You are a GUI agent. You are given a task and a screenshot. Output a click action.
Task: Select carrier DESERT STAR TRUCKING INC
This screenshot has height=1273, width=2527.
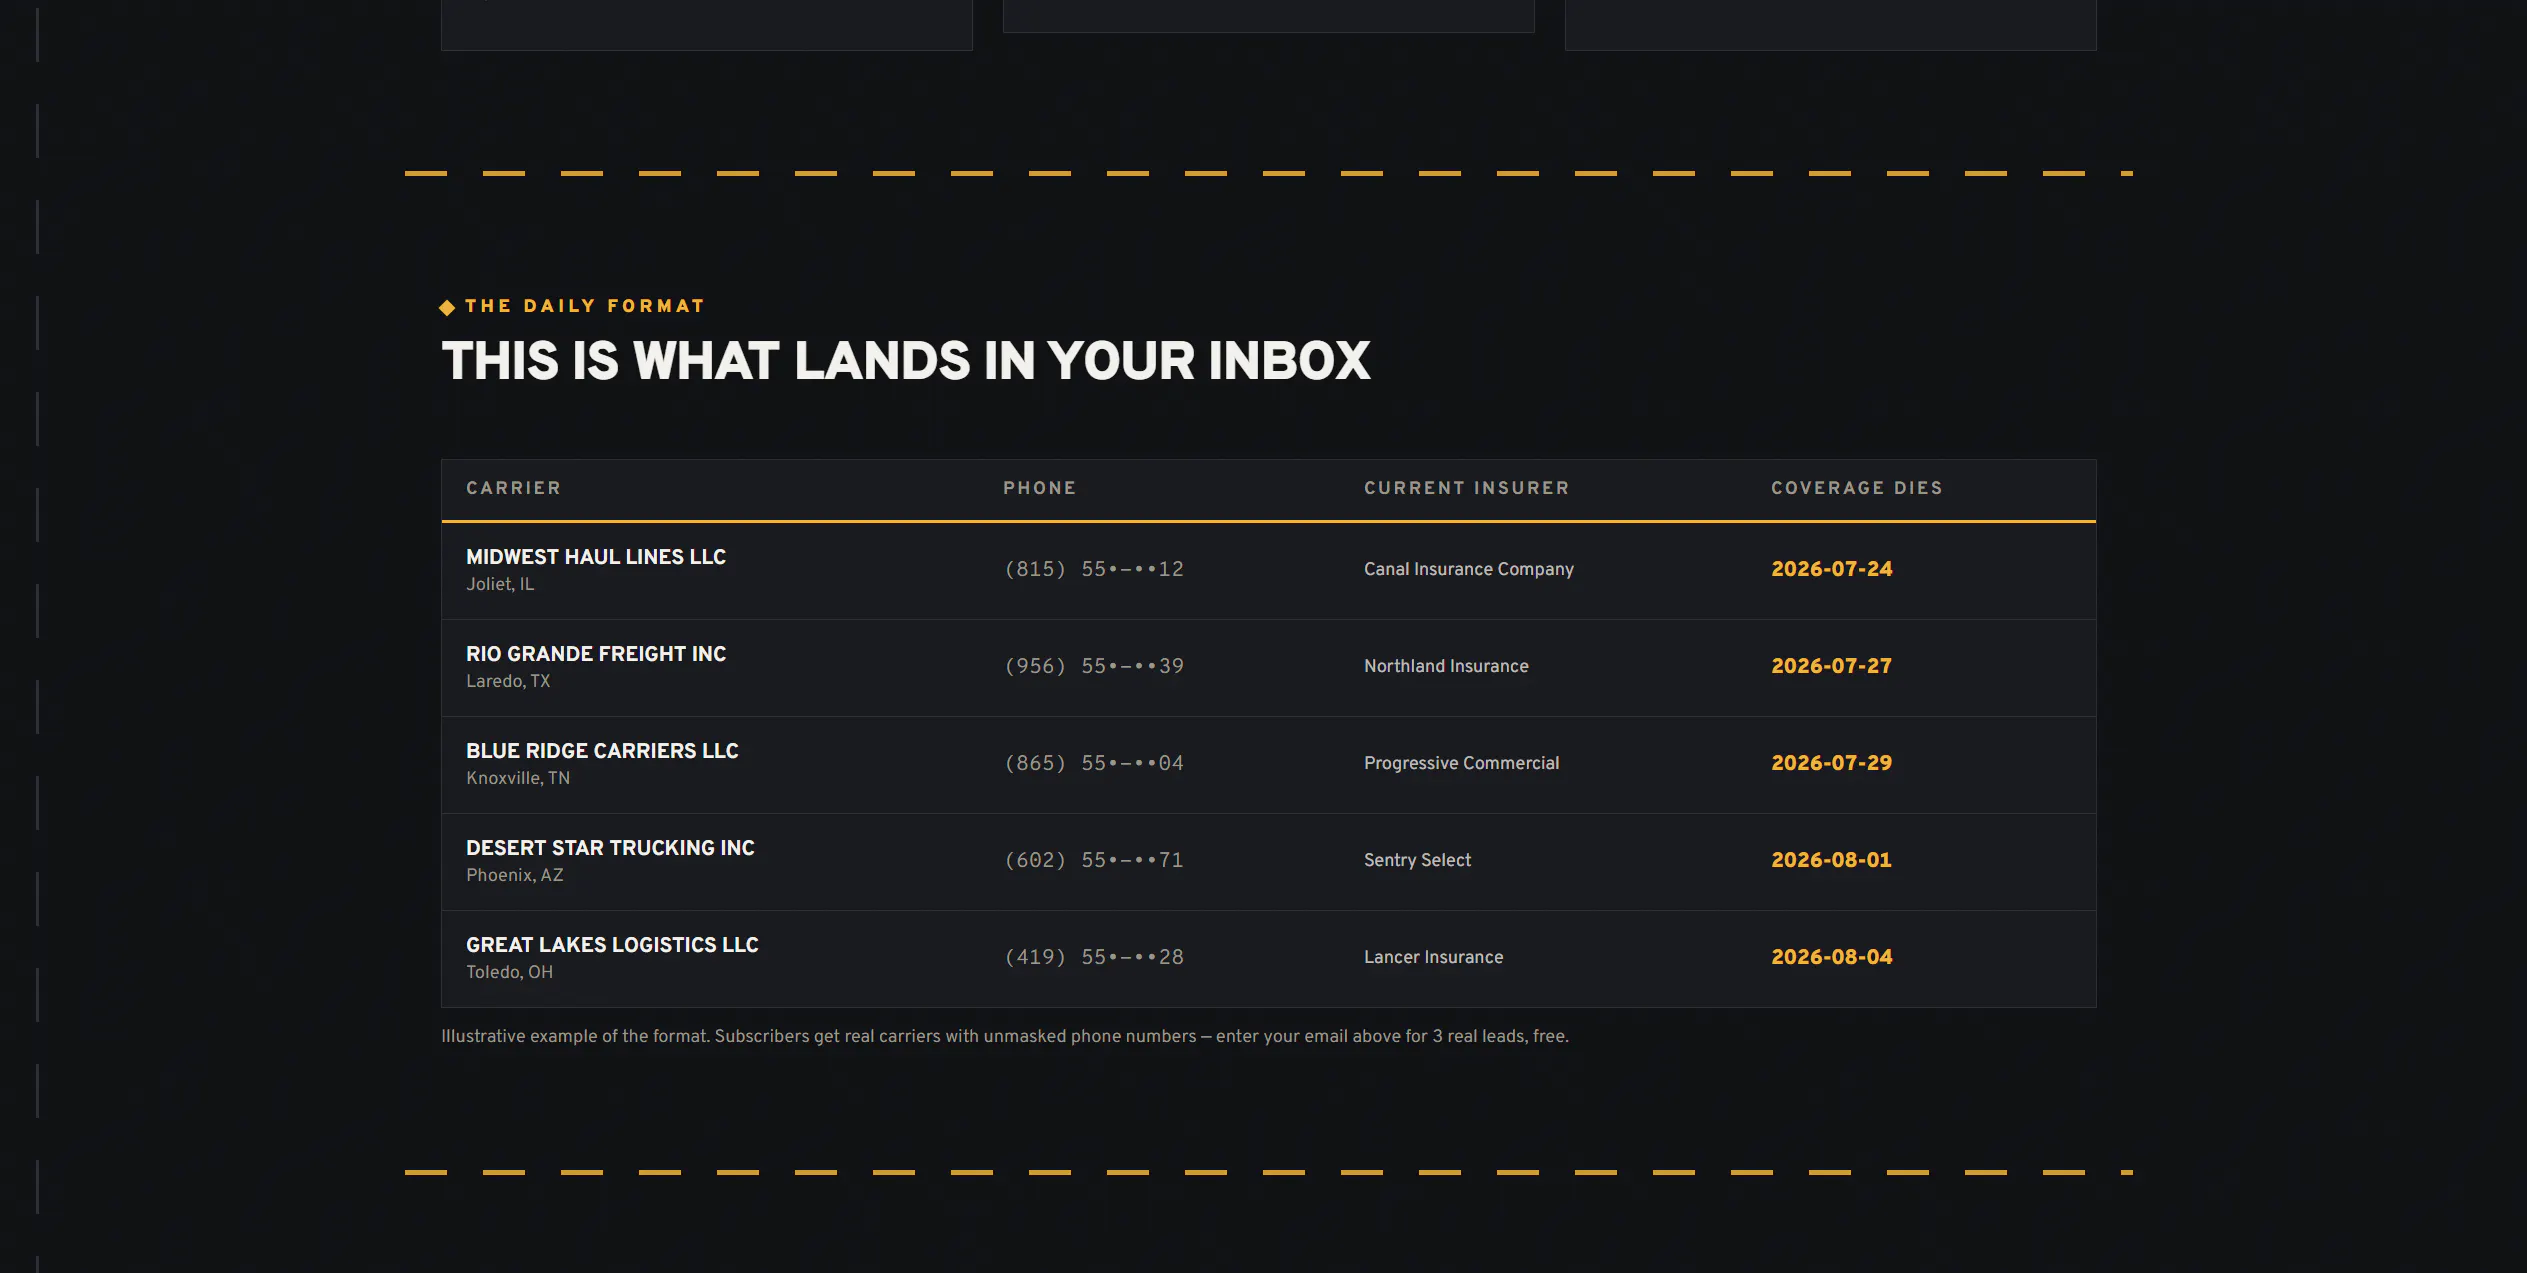610,848
